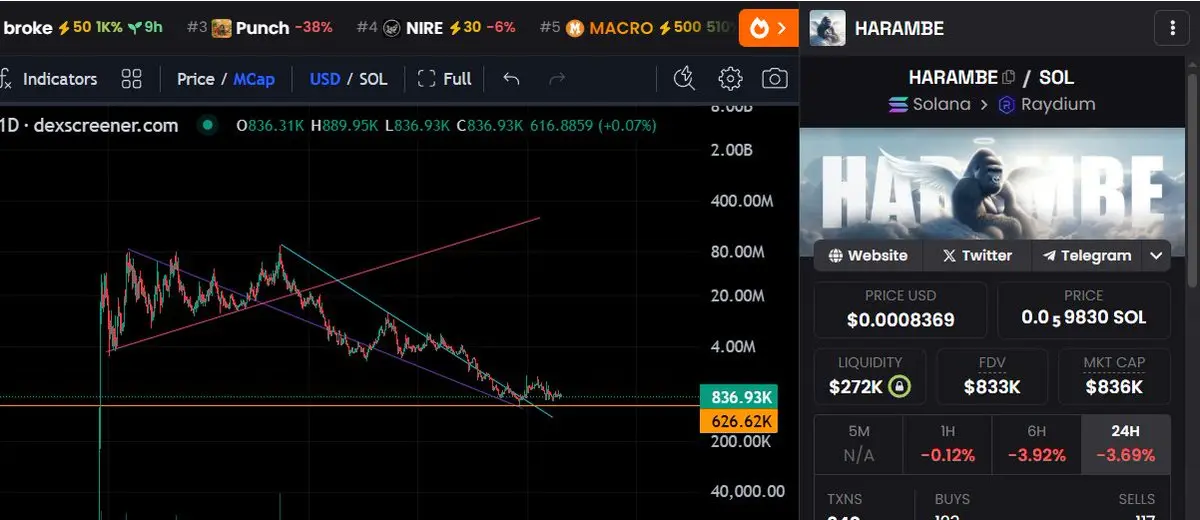The image size is (1200, 520).
Task: Open the HARAMBE Website link
Action: point(867,256)
